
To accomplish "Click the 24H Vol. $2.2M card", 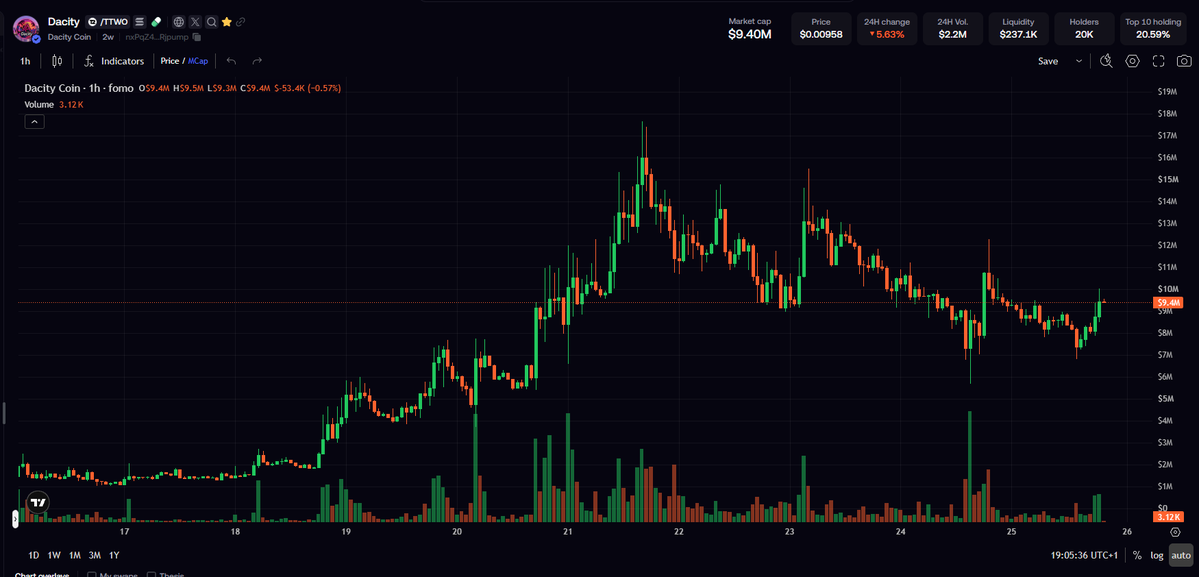I will click(953, 29).
